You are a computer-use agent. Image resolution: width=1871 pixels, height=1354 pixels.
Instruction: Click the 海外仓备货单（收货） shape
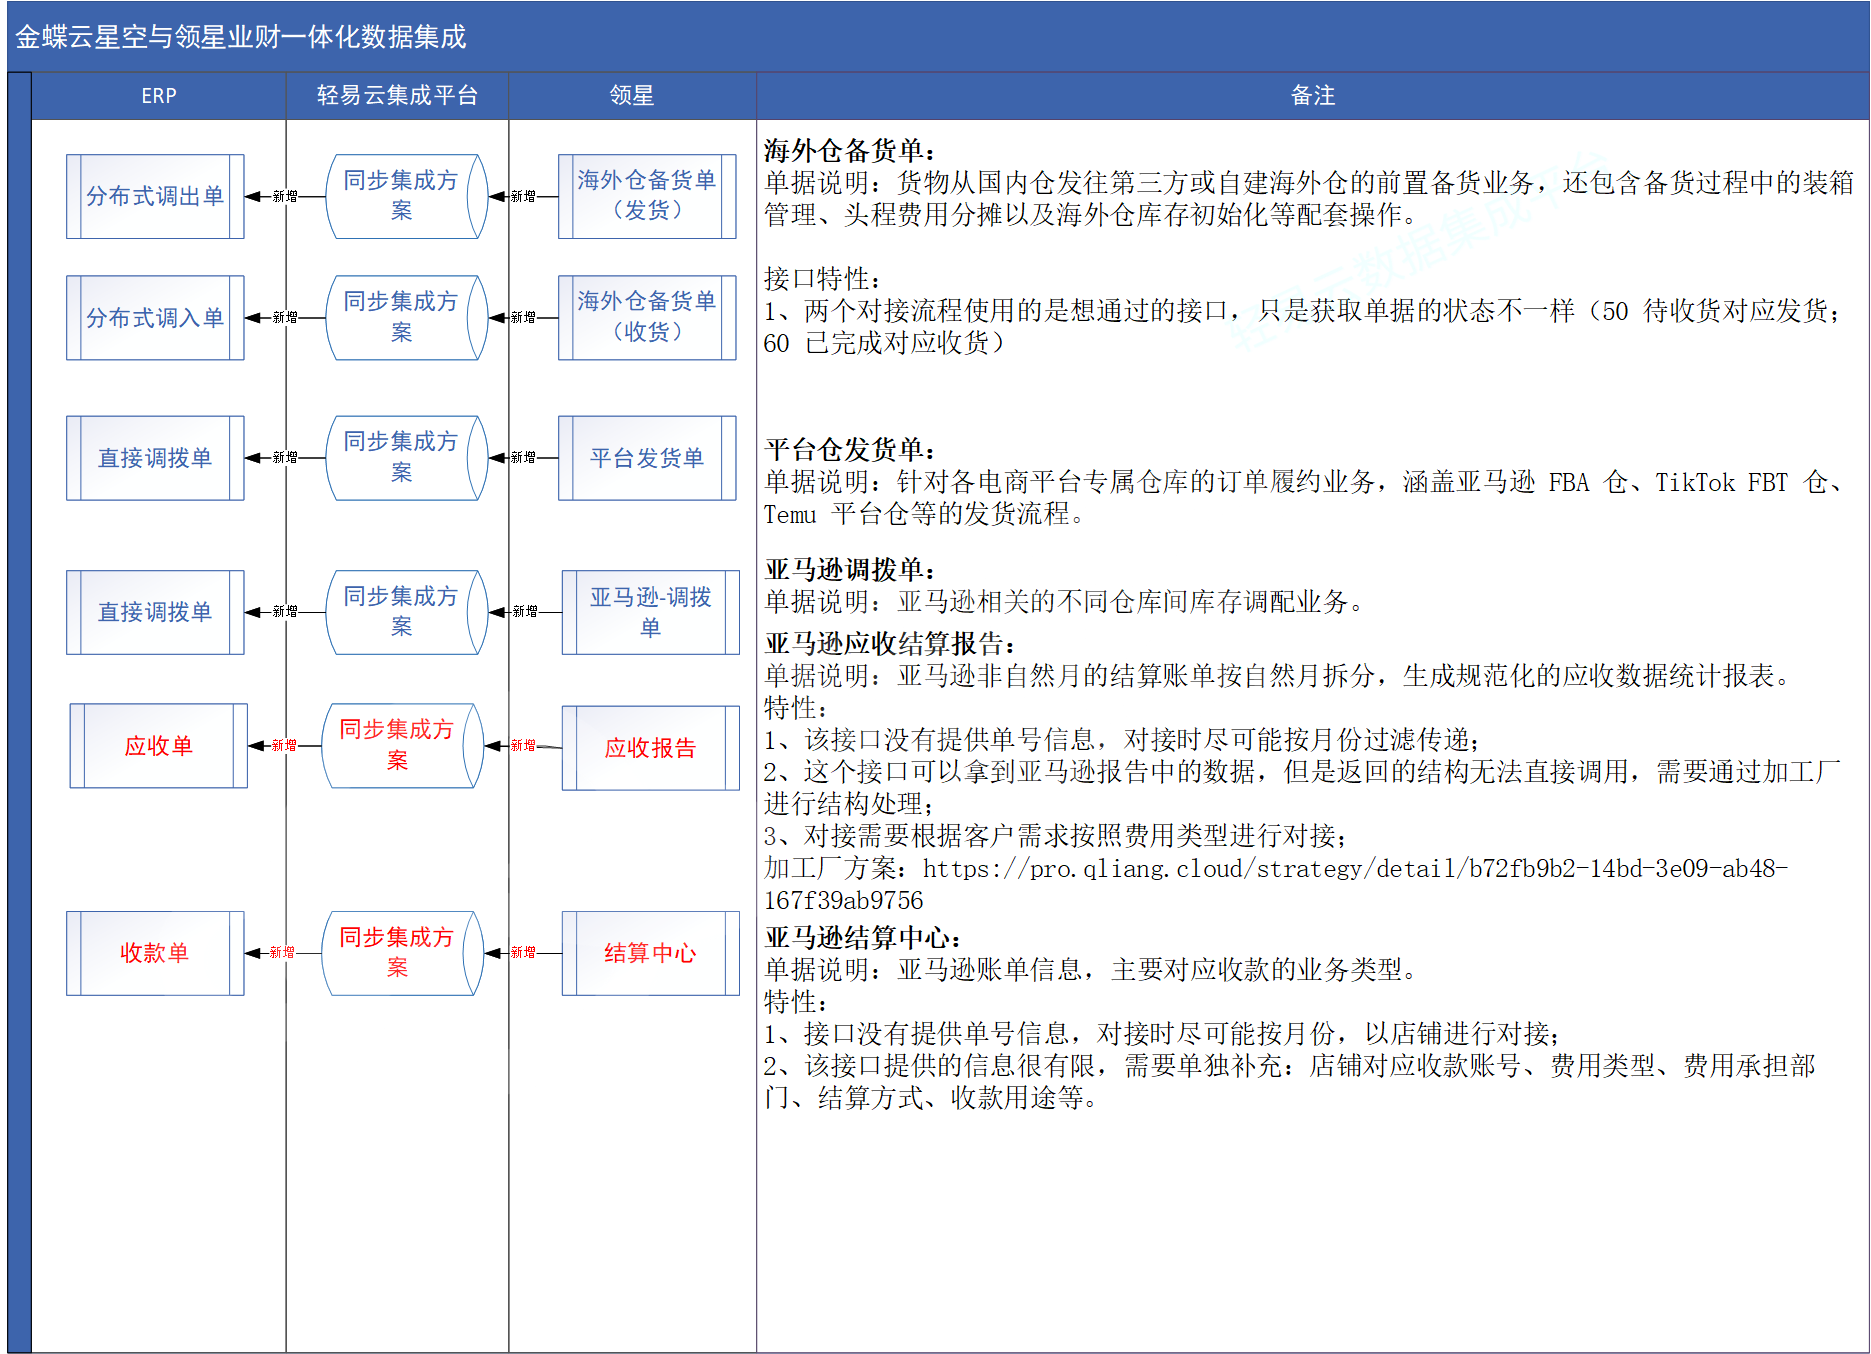click(647, 317)
